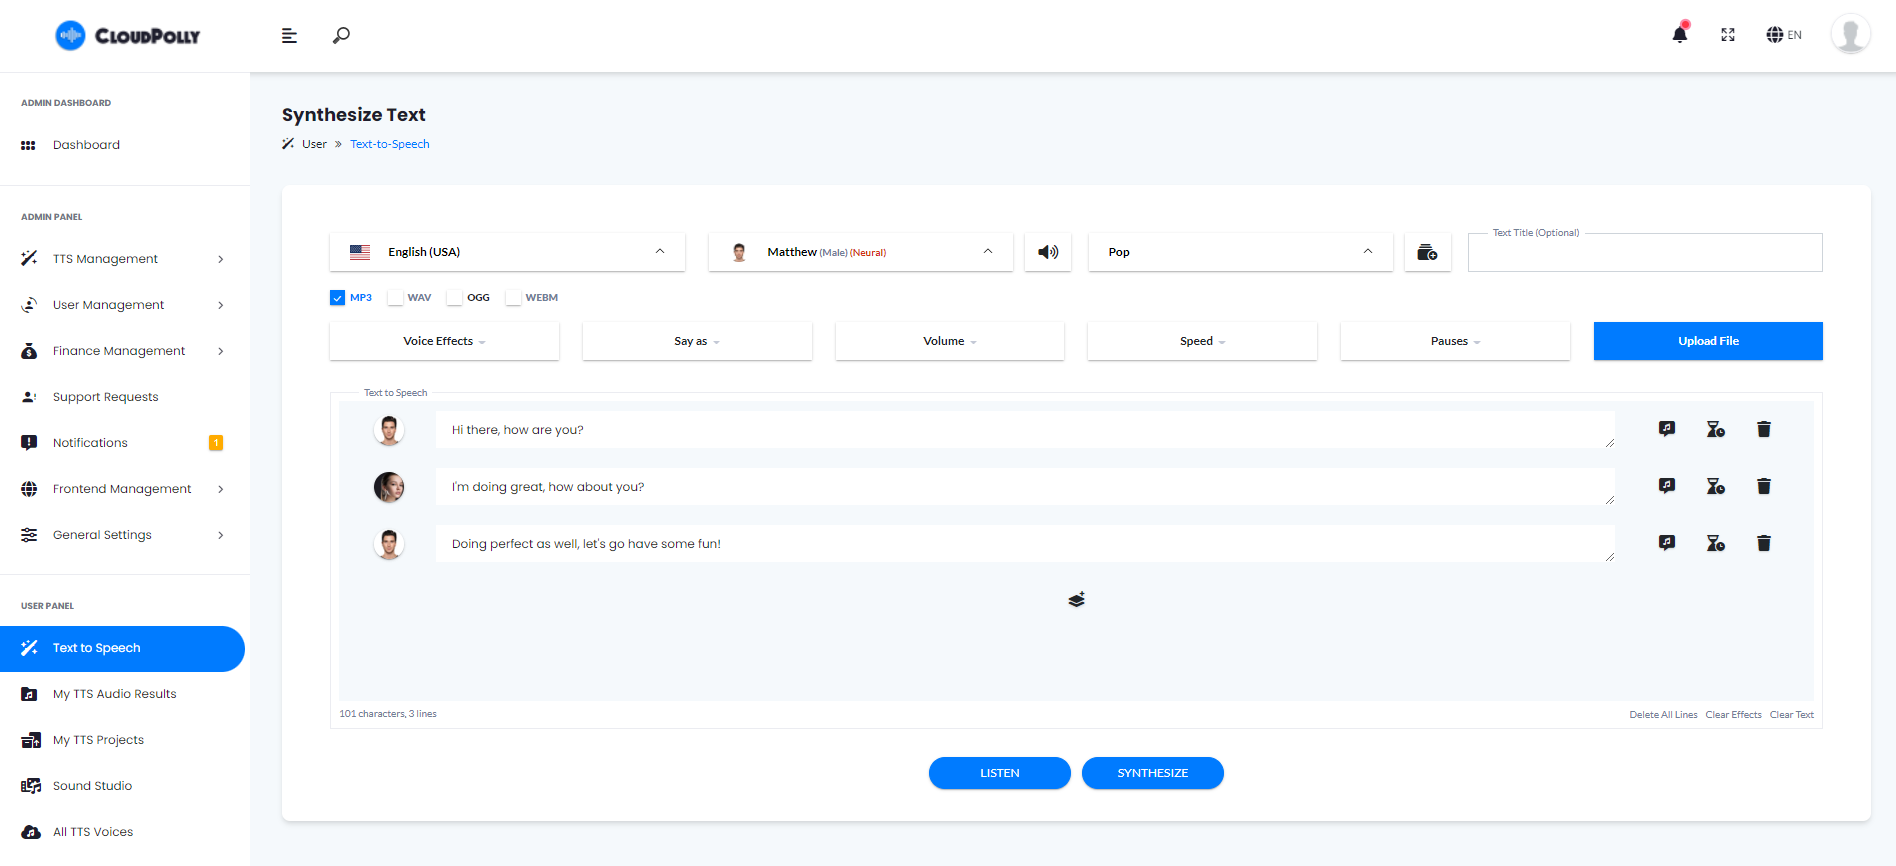Click the Upload File button
The height and width of the screenshot is (866, 1896).
[1708, 341]
